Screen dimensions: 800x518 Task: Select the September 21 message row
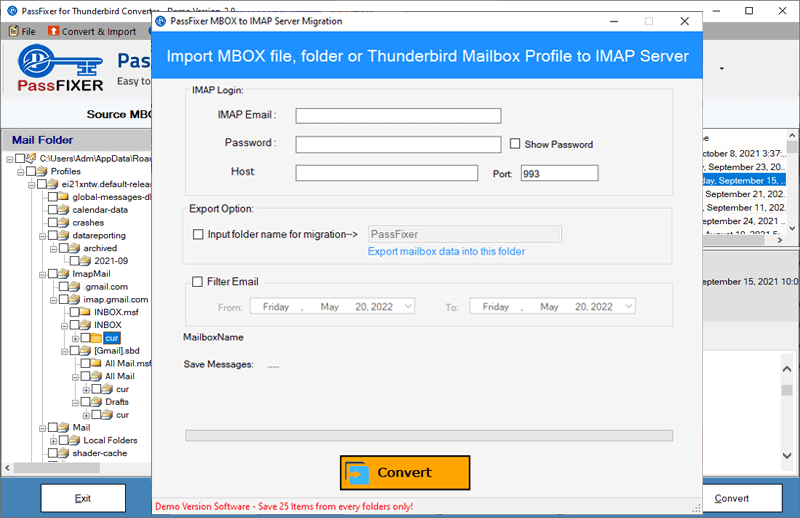744,194
